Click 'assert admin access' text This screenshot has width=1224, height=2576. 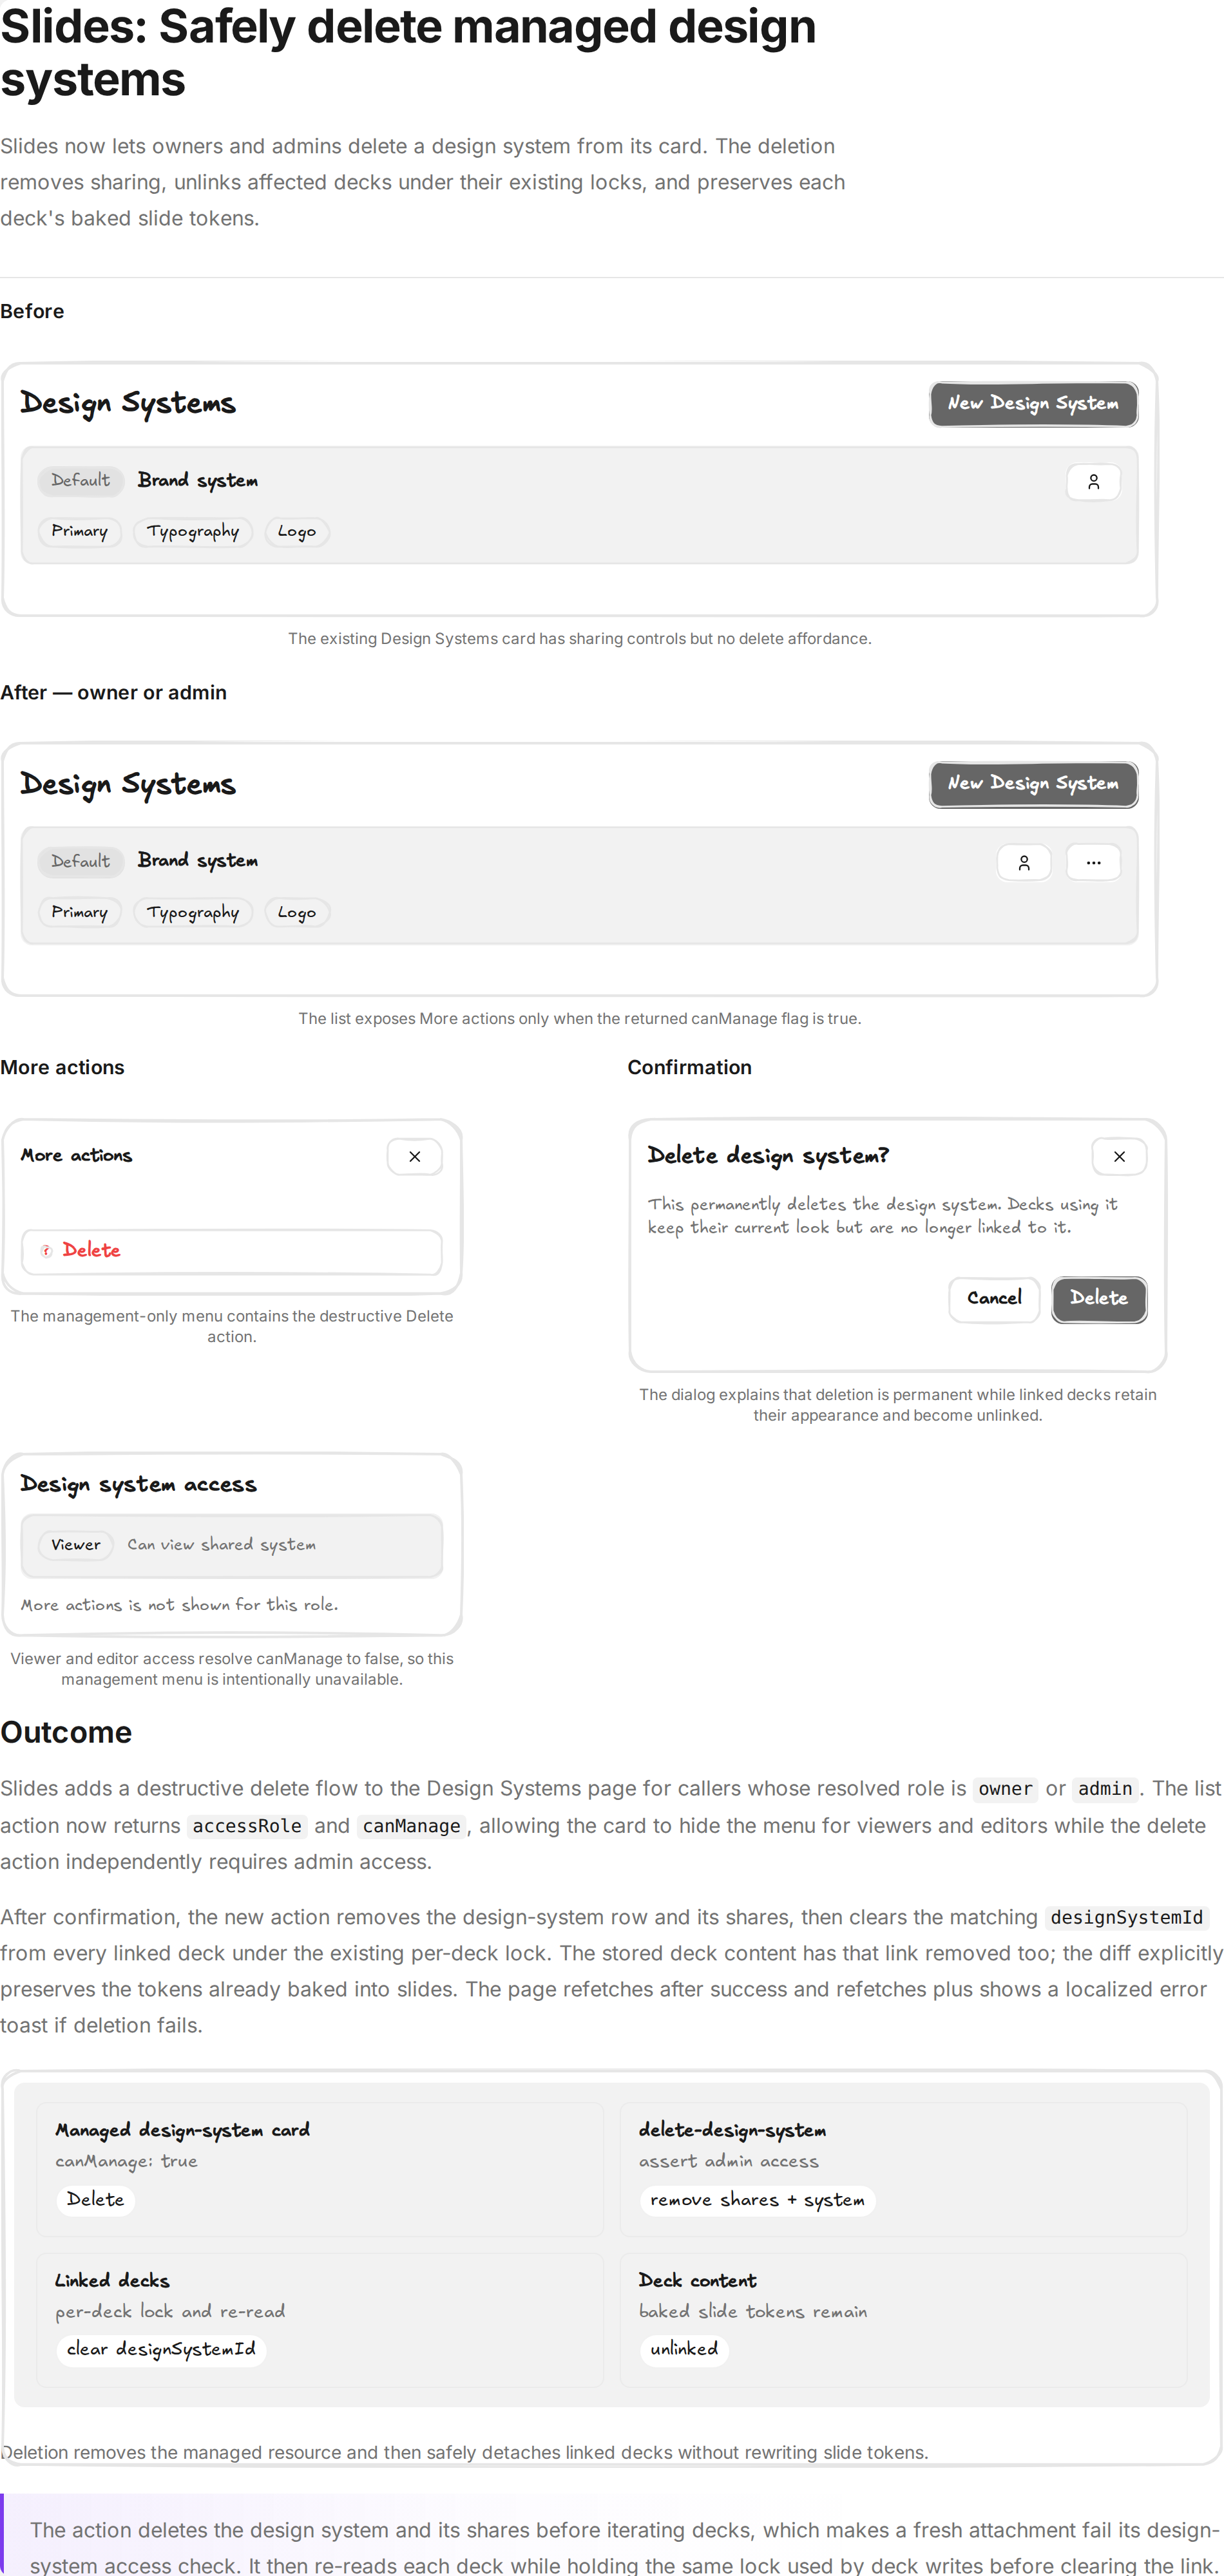click(728, 2162)
